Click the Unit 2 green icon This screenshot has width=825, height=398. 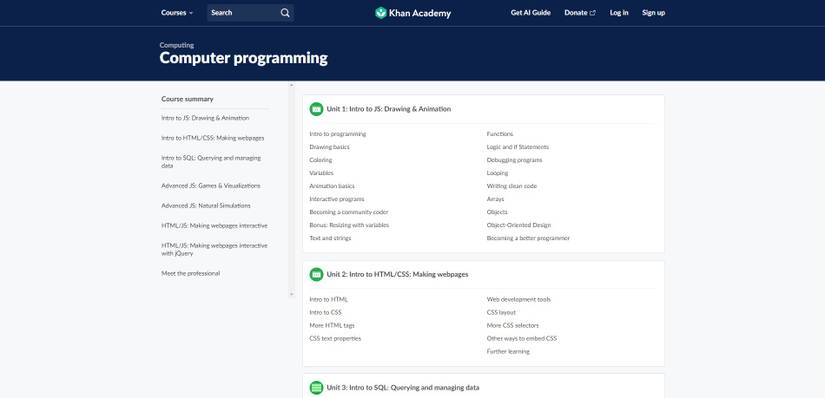tap(316, 274)
